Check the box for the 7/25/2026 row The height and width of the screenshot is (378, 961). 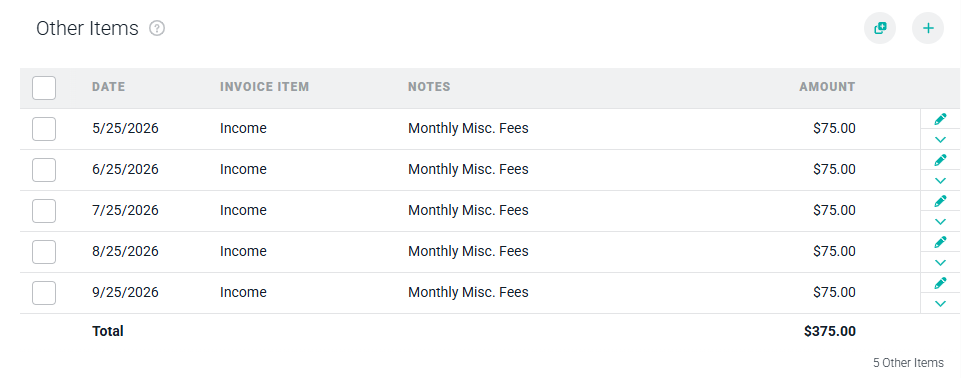(44, 211)
